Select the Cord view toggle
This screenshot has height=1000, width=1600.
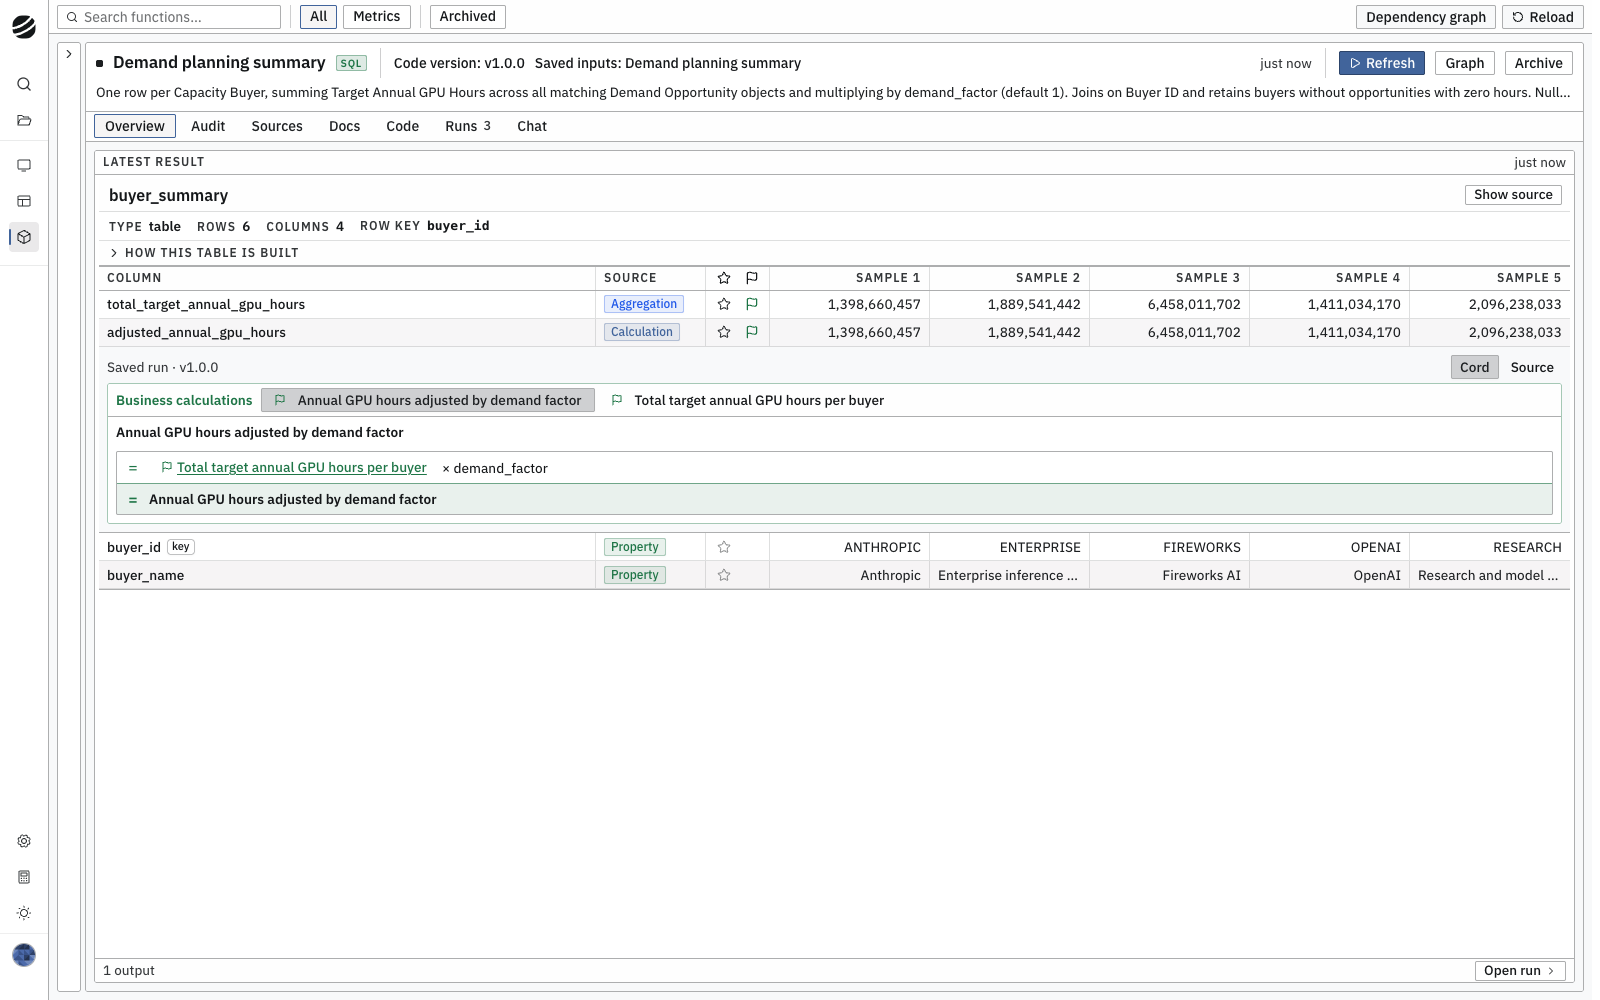point(1474,367)
